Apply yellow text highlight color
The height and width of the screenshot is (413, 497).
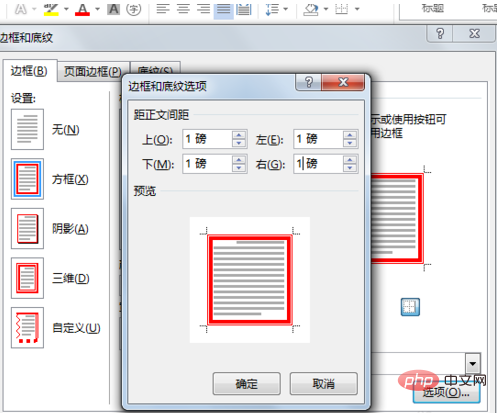click(x=51, y=9)
